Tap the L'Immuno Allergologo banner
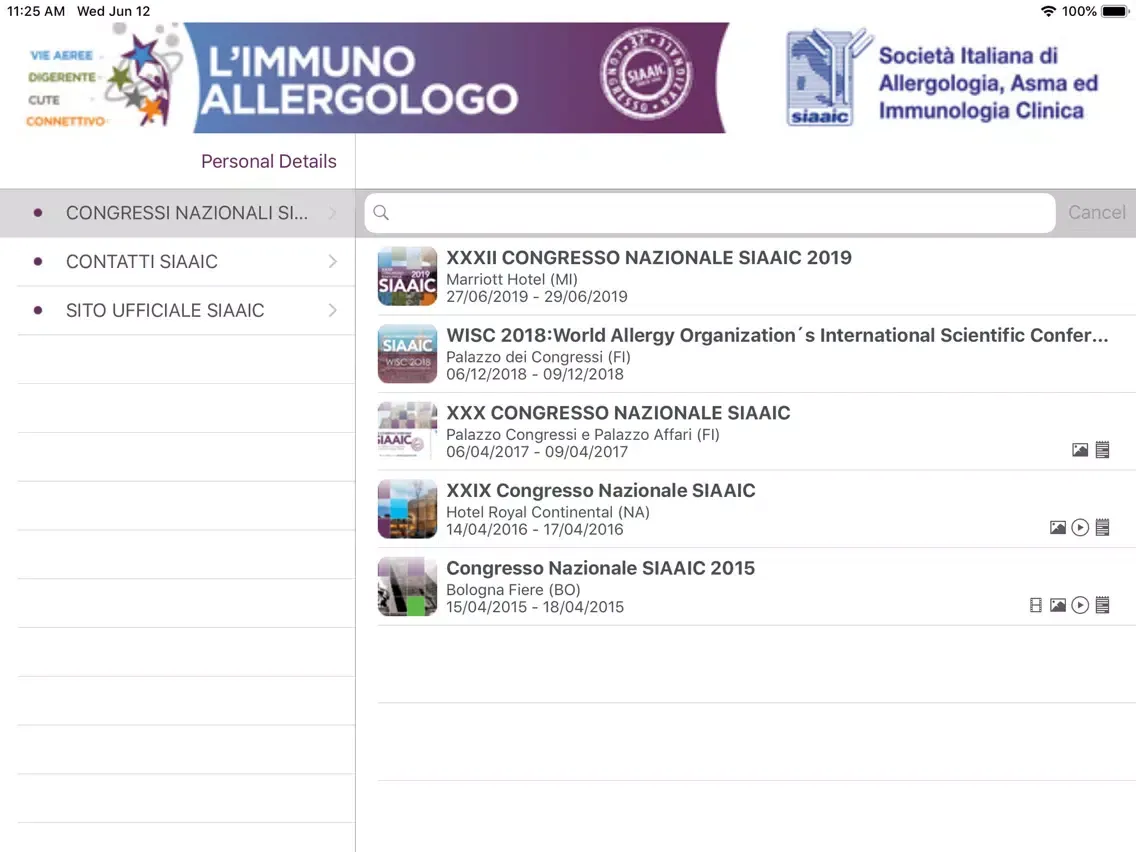This screenshot has height=852, width=1136. (461, 78)
